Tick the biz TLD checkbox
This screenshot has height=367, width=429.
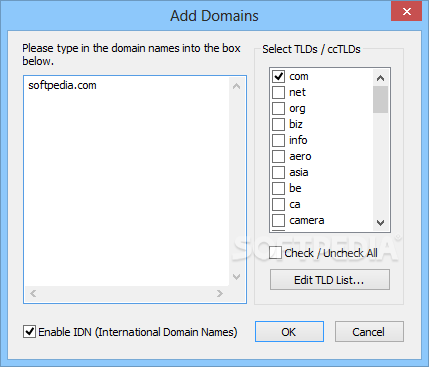pos(278,124)
